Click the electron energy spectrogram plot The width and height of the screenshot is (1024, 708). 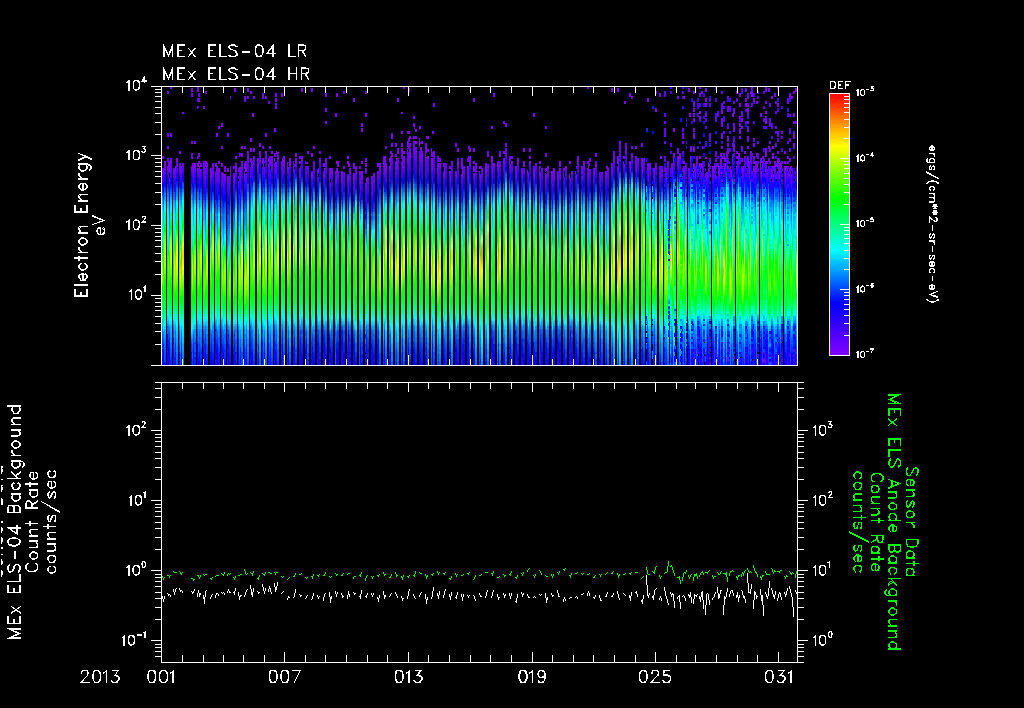(479, 225)
